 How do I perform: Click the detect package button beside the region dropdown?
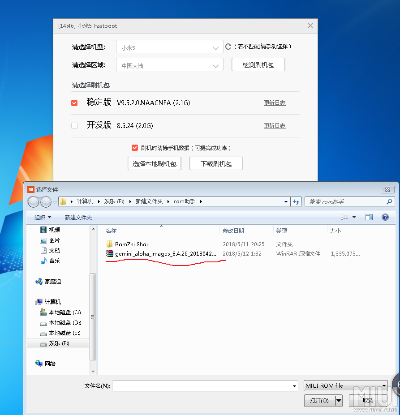(x=258, y=65)
